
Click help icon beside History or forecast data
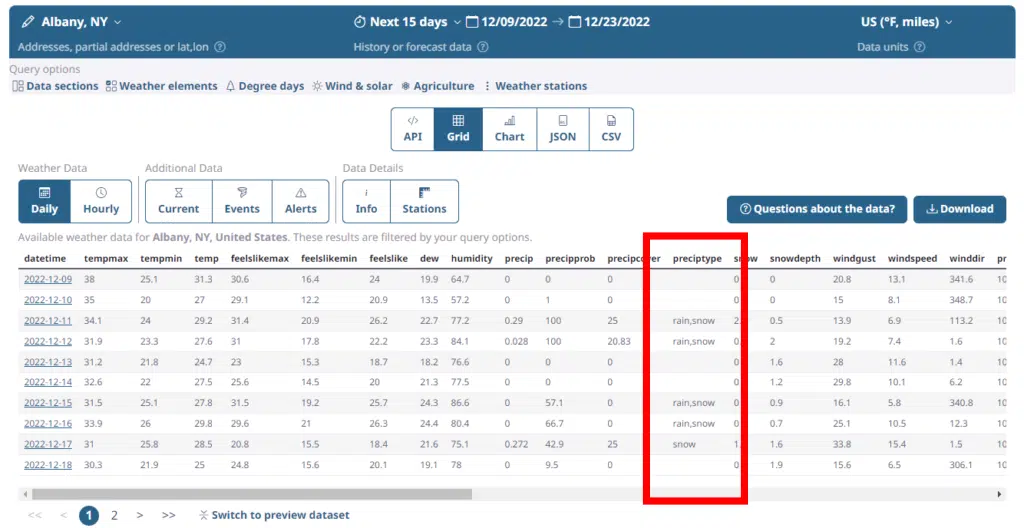click(483, 47)
